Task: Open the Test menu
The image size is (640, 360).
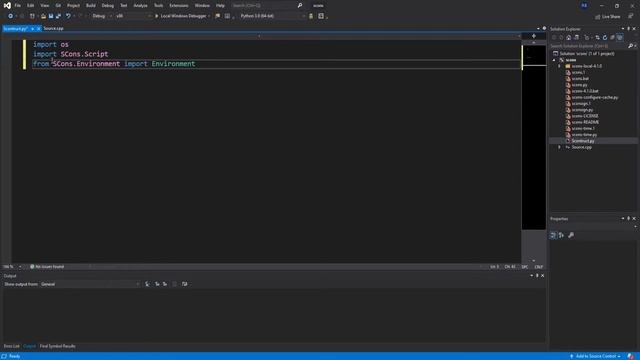Action: (x=124, y=6)
